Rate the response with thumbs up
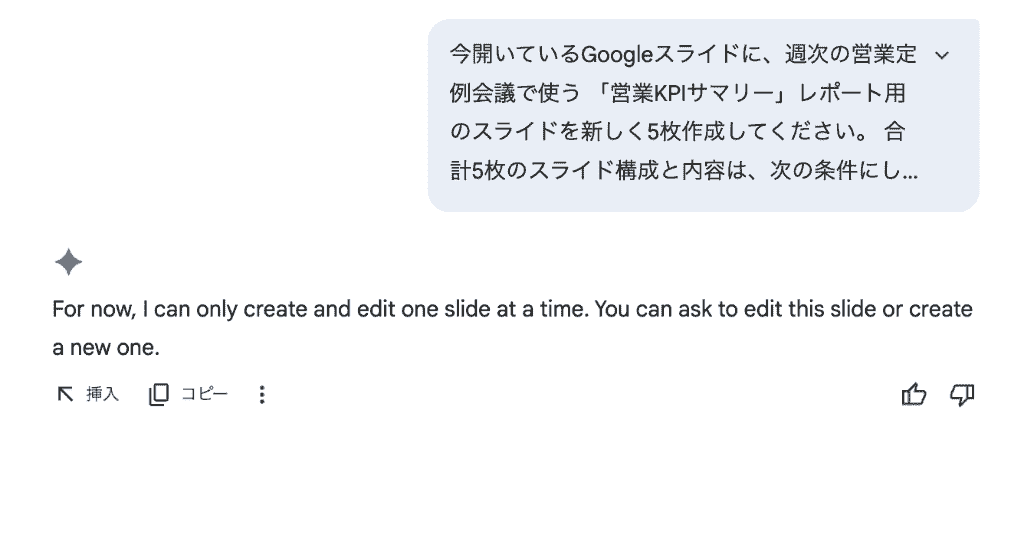 (914, 394)
